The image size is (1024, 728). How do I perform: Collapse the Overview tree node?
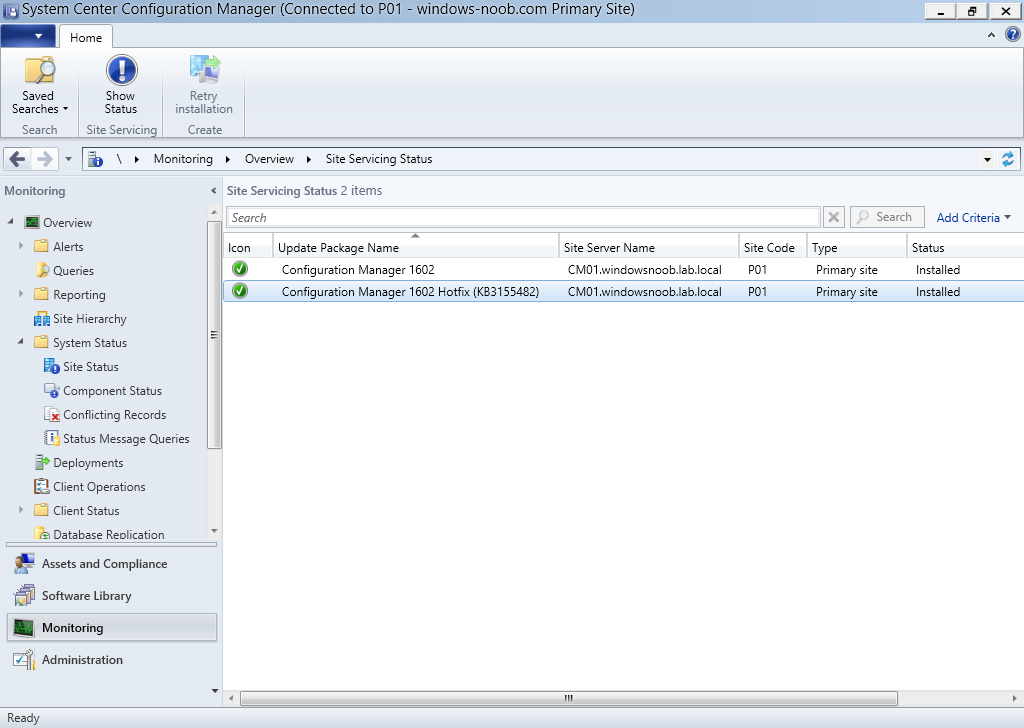(x=10, y=222)
